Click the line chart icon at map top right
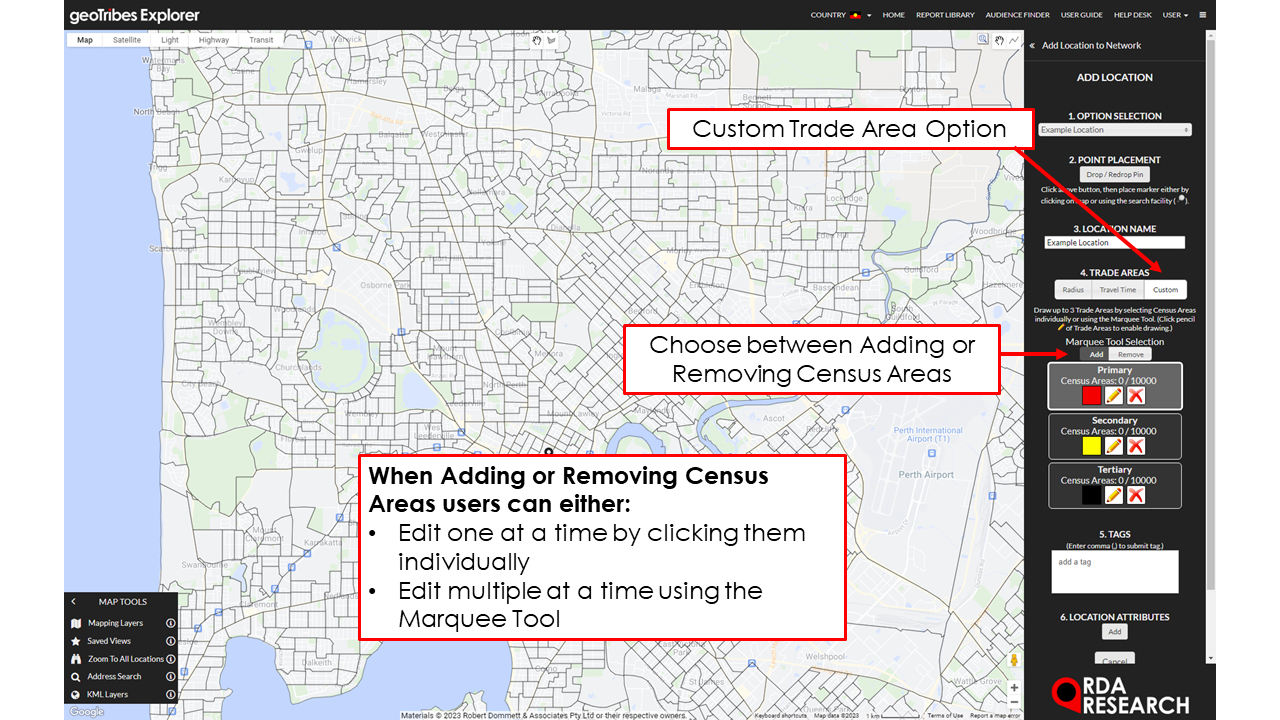 coord(1013,40)
